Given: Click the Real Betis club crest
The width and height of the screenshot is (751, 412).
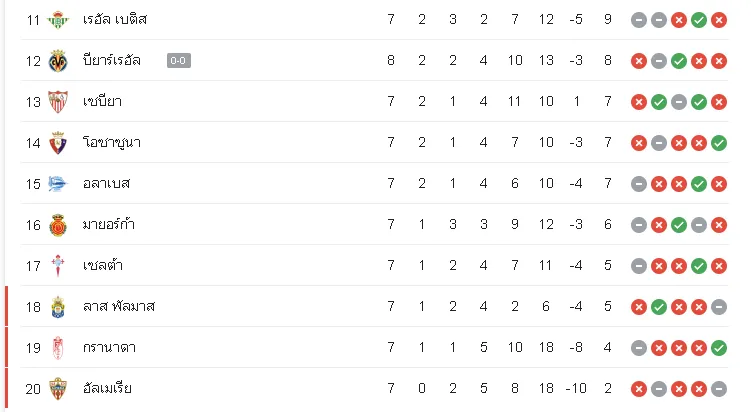Looking at the screenshot, I should point(58,20).
